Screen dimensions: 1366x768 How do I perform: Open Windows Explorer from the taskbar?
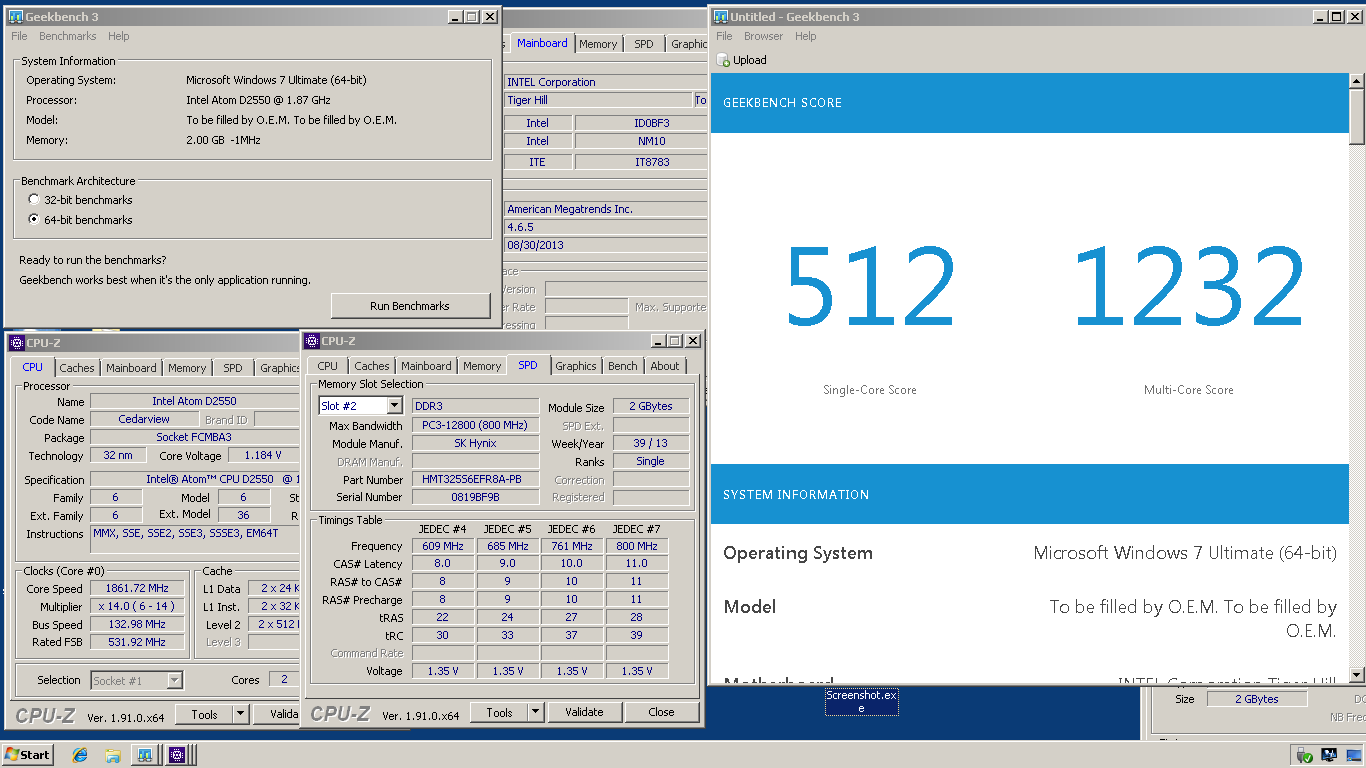click(113, 754)
